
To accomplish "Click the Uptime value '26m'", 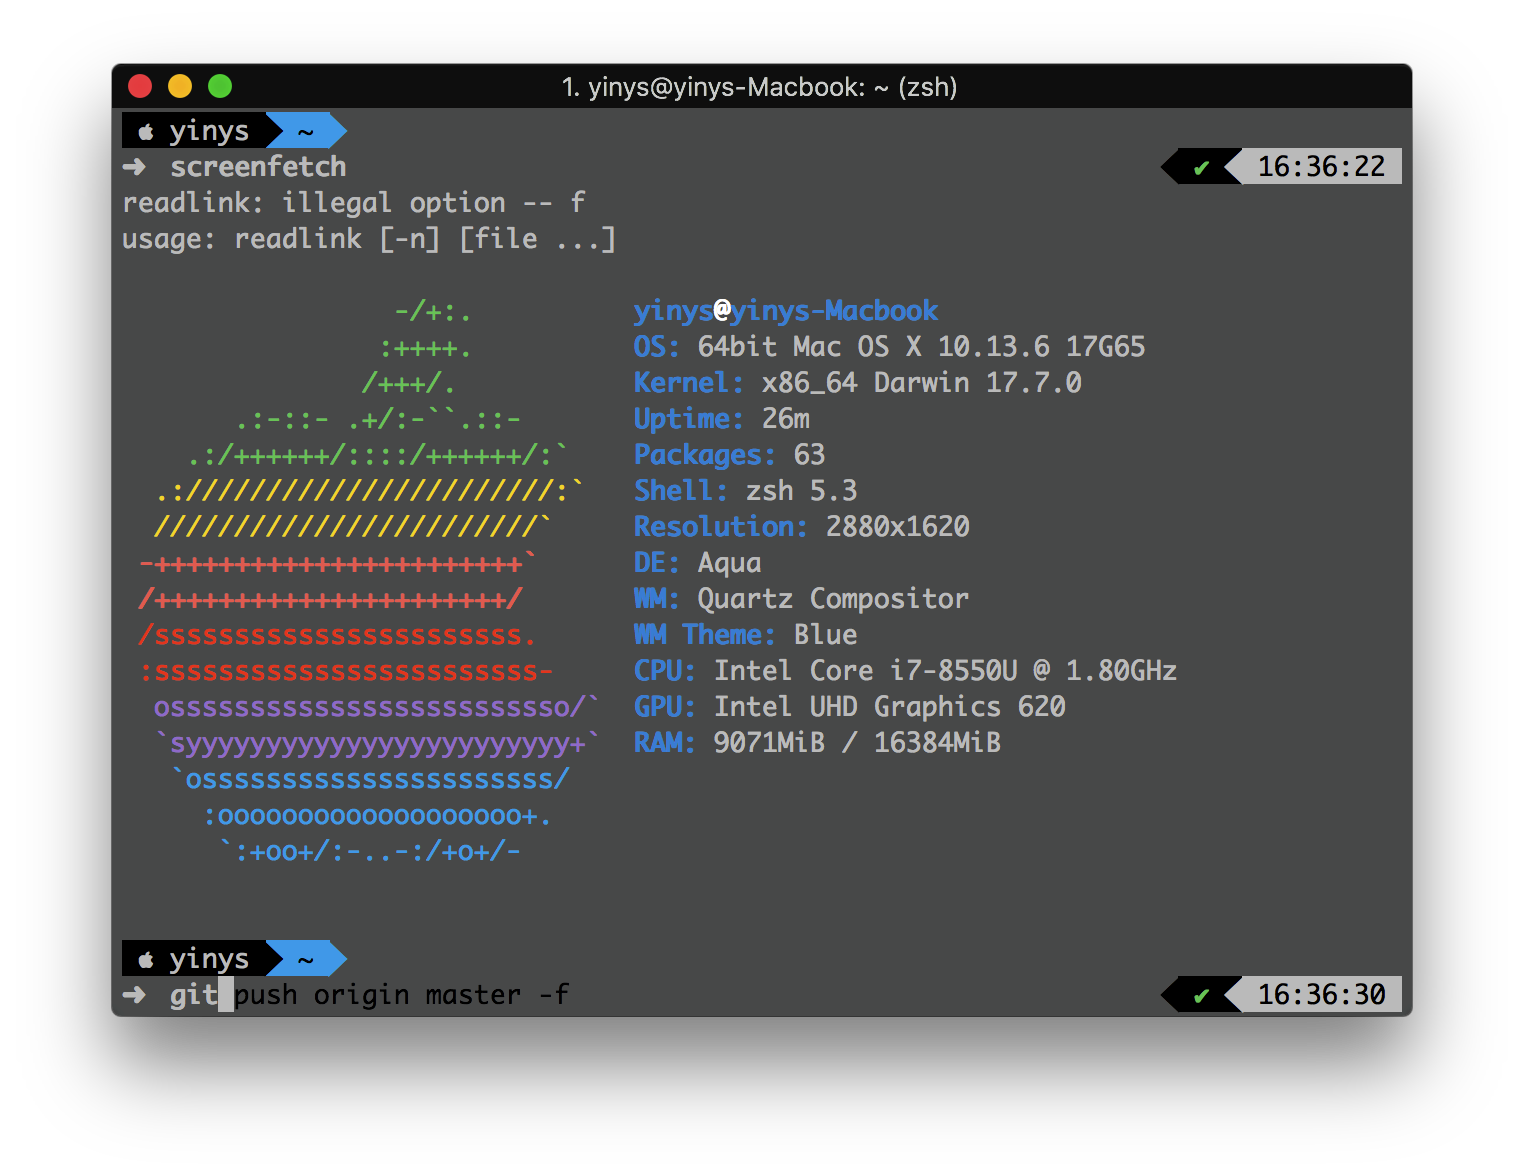I will [x=785, y=419].
